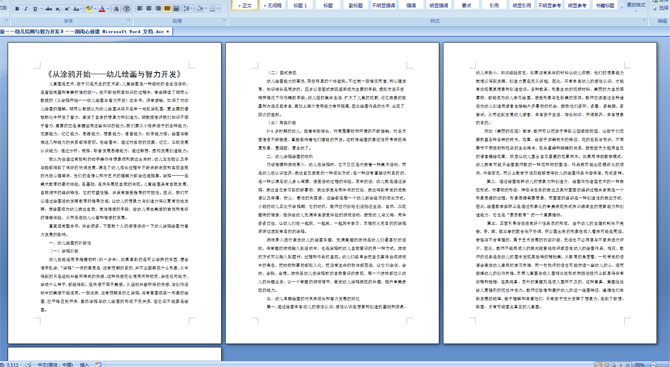Image resolution: width=670 pixels, height=367 pixels.
Task: Click the first page of the document
Action: click(115, 193)
